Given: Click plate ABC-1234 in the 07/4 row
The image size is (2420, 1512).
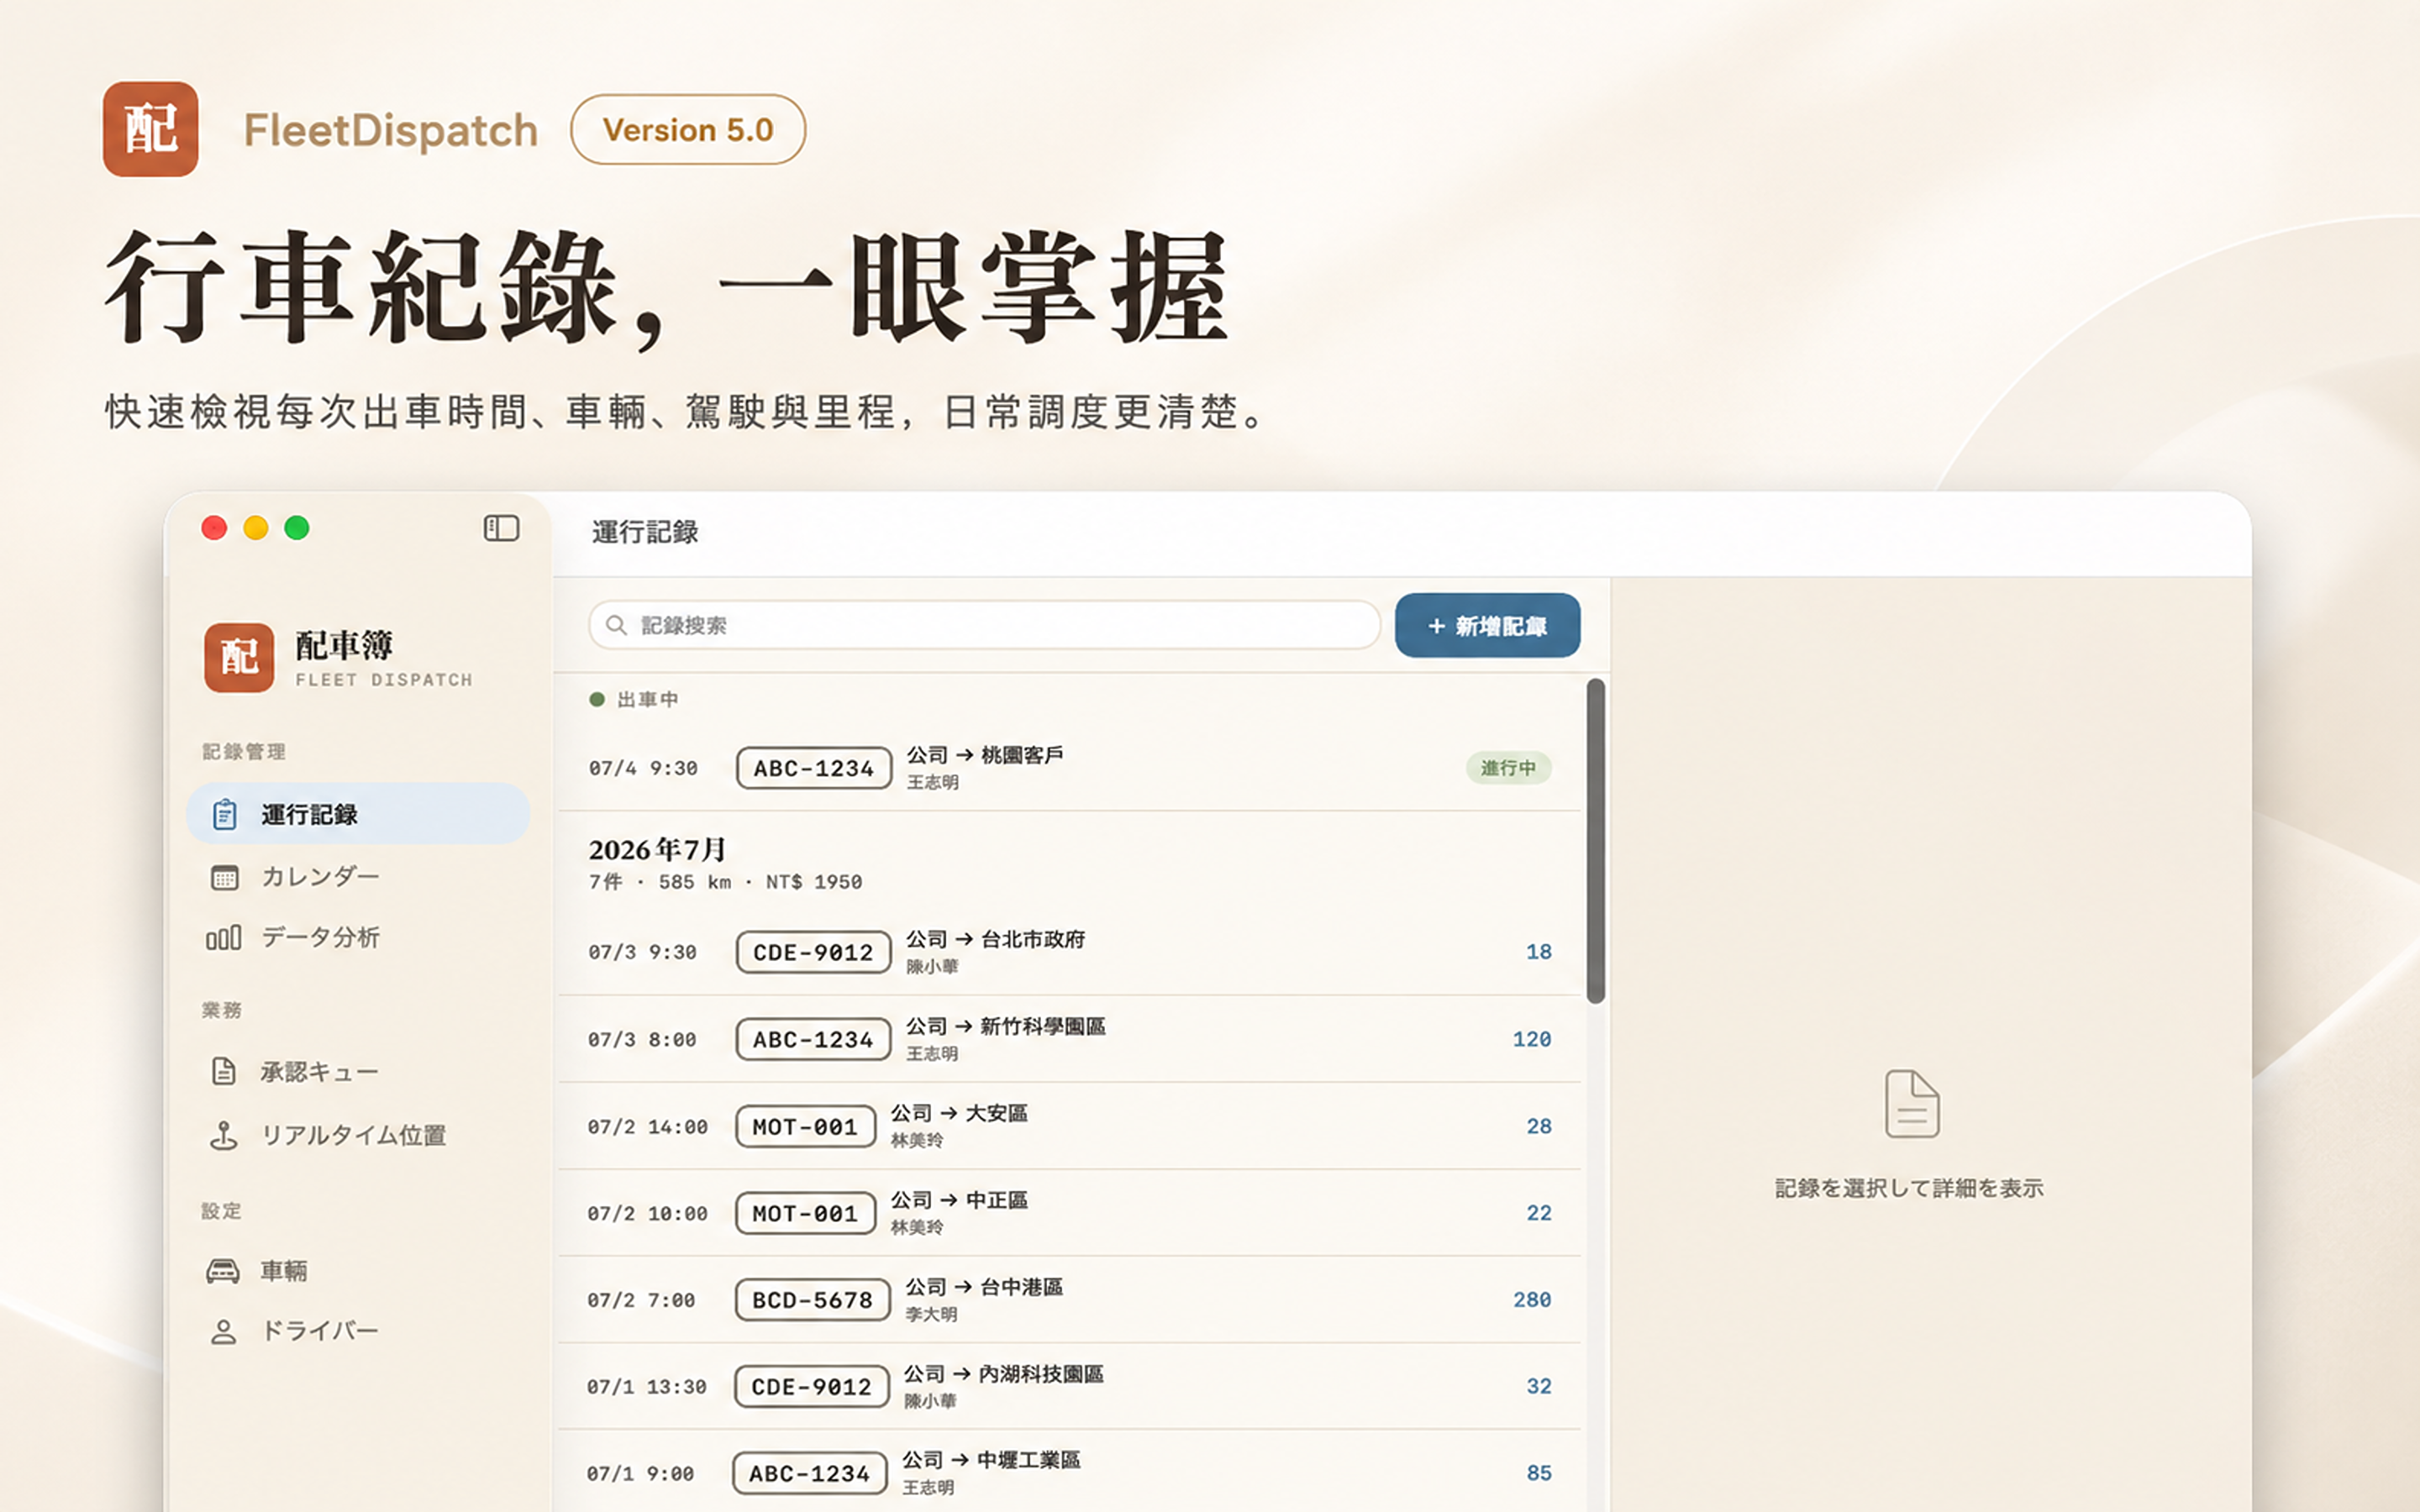Looking at the screenshot, I should tap(814, 768).
